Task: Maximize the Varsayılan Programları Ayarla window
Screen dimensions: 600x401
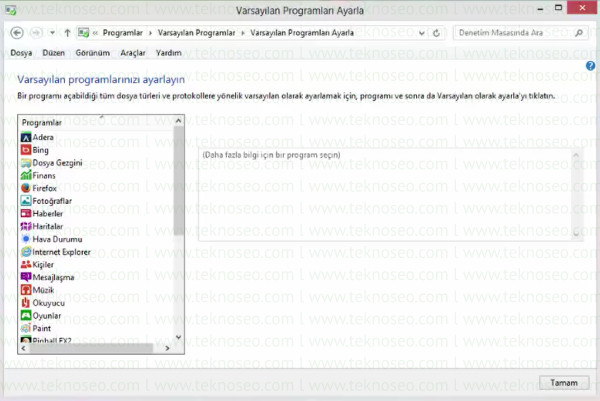Action: pos(558,8)
